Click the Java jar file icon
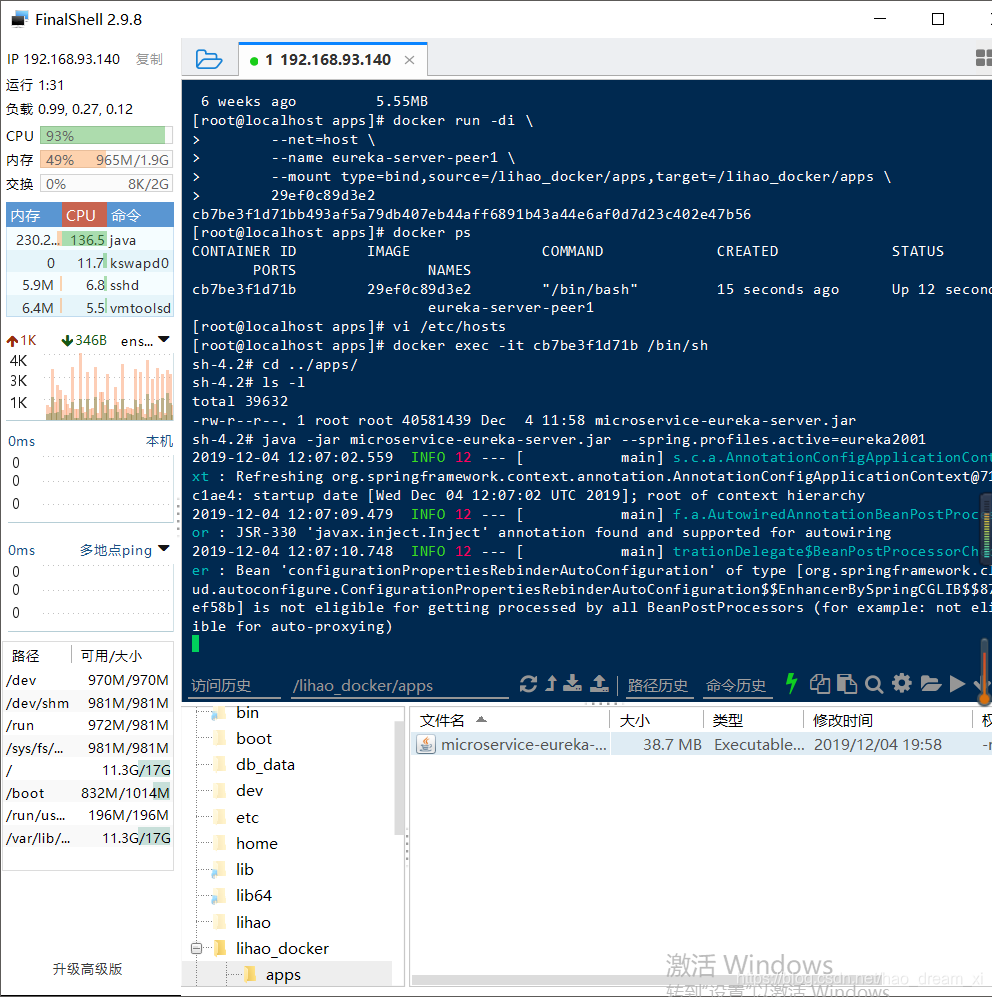 [425, 745]
